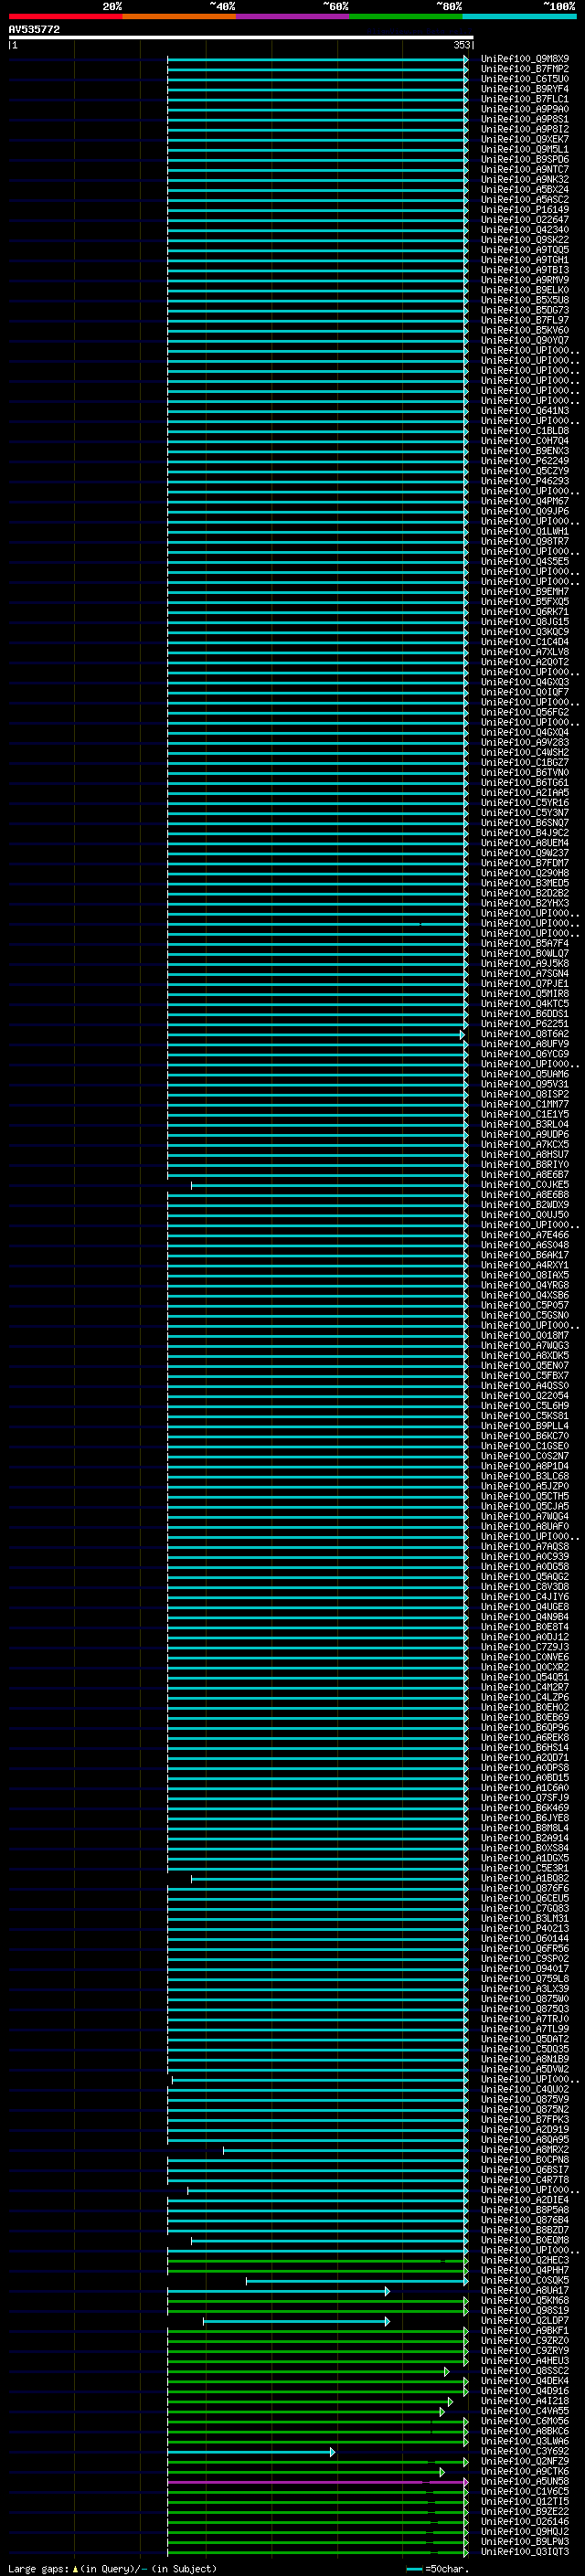This screenshot has height=2576, width=585.
Task: Click the purple alignment bar for A5UN58
Action: (317, 2481)
